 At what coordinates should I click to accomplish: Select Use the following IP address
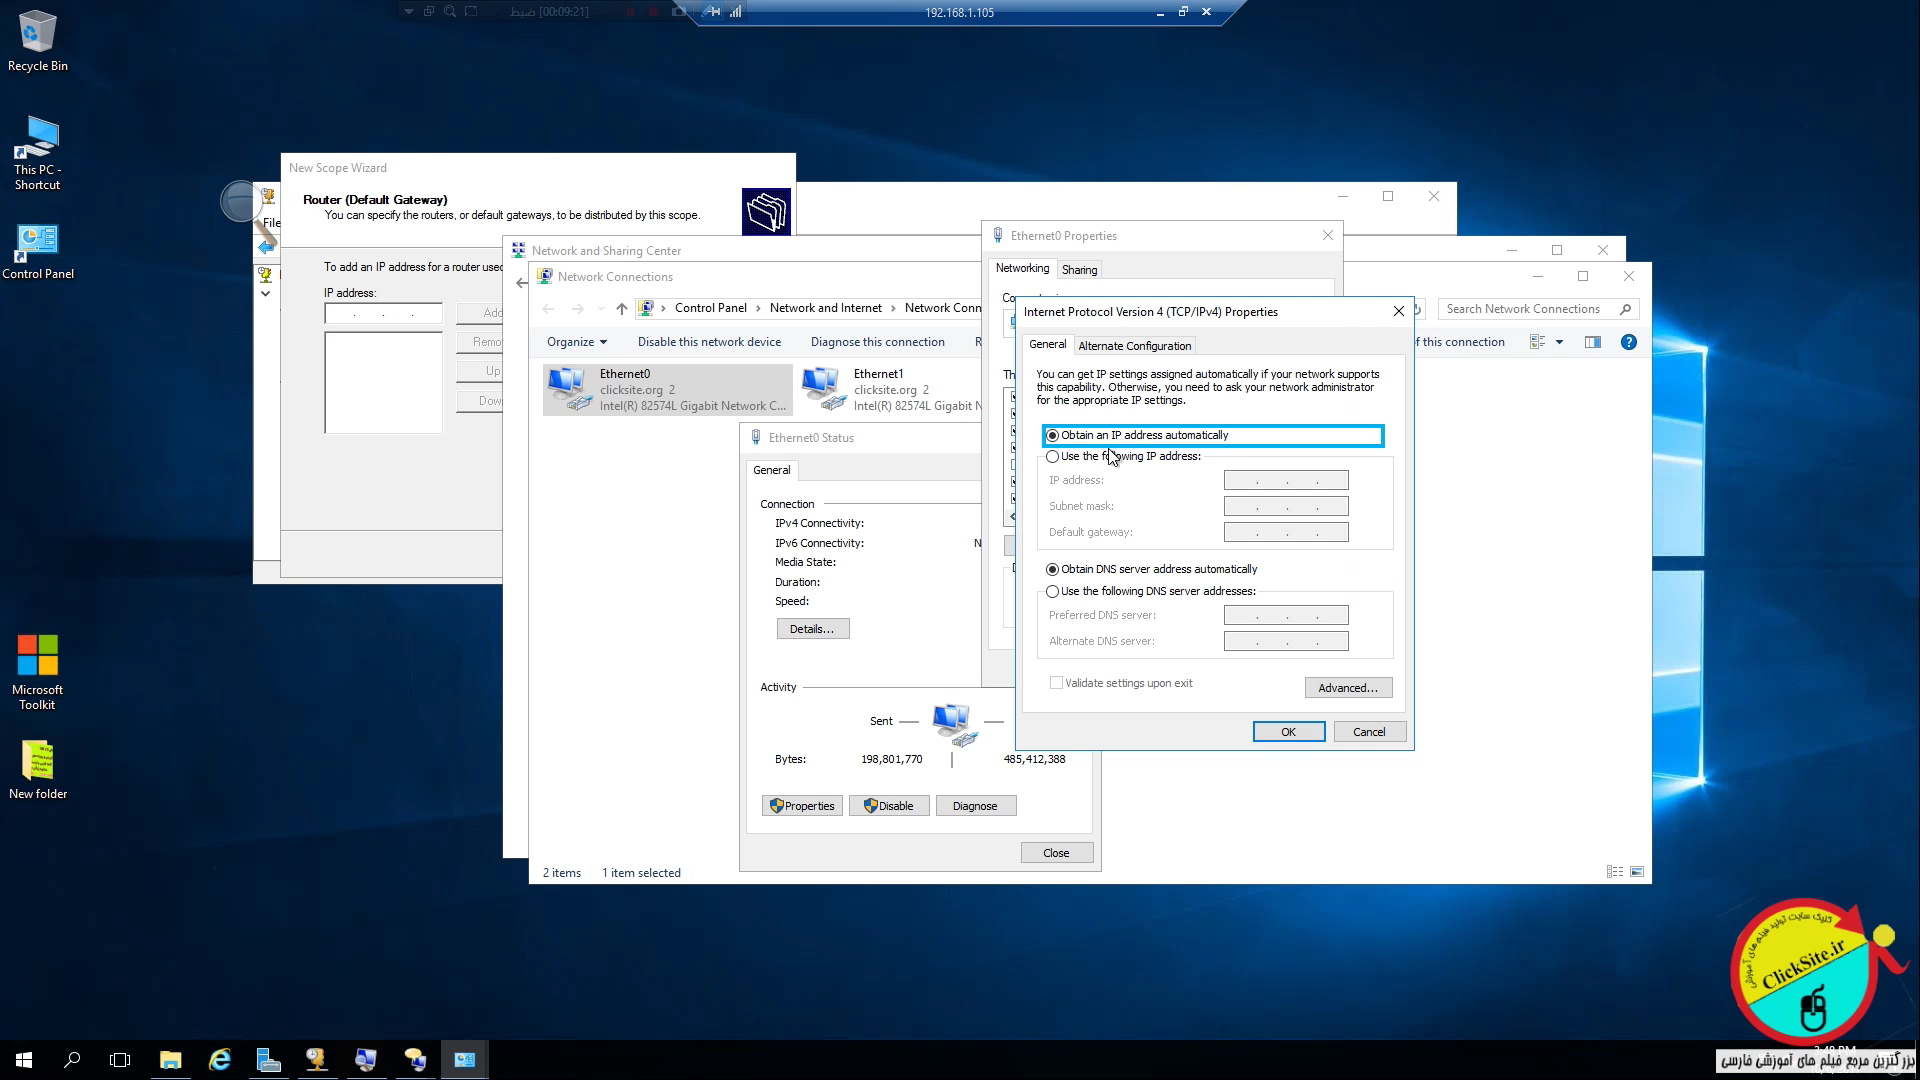click(x=1052, y=457)
